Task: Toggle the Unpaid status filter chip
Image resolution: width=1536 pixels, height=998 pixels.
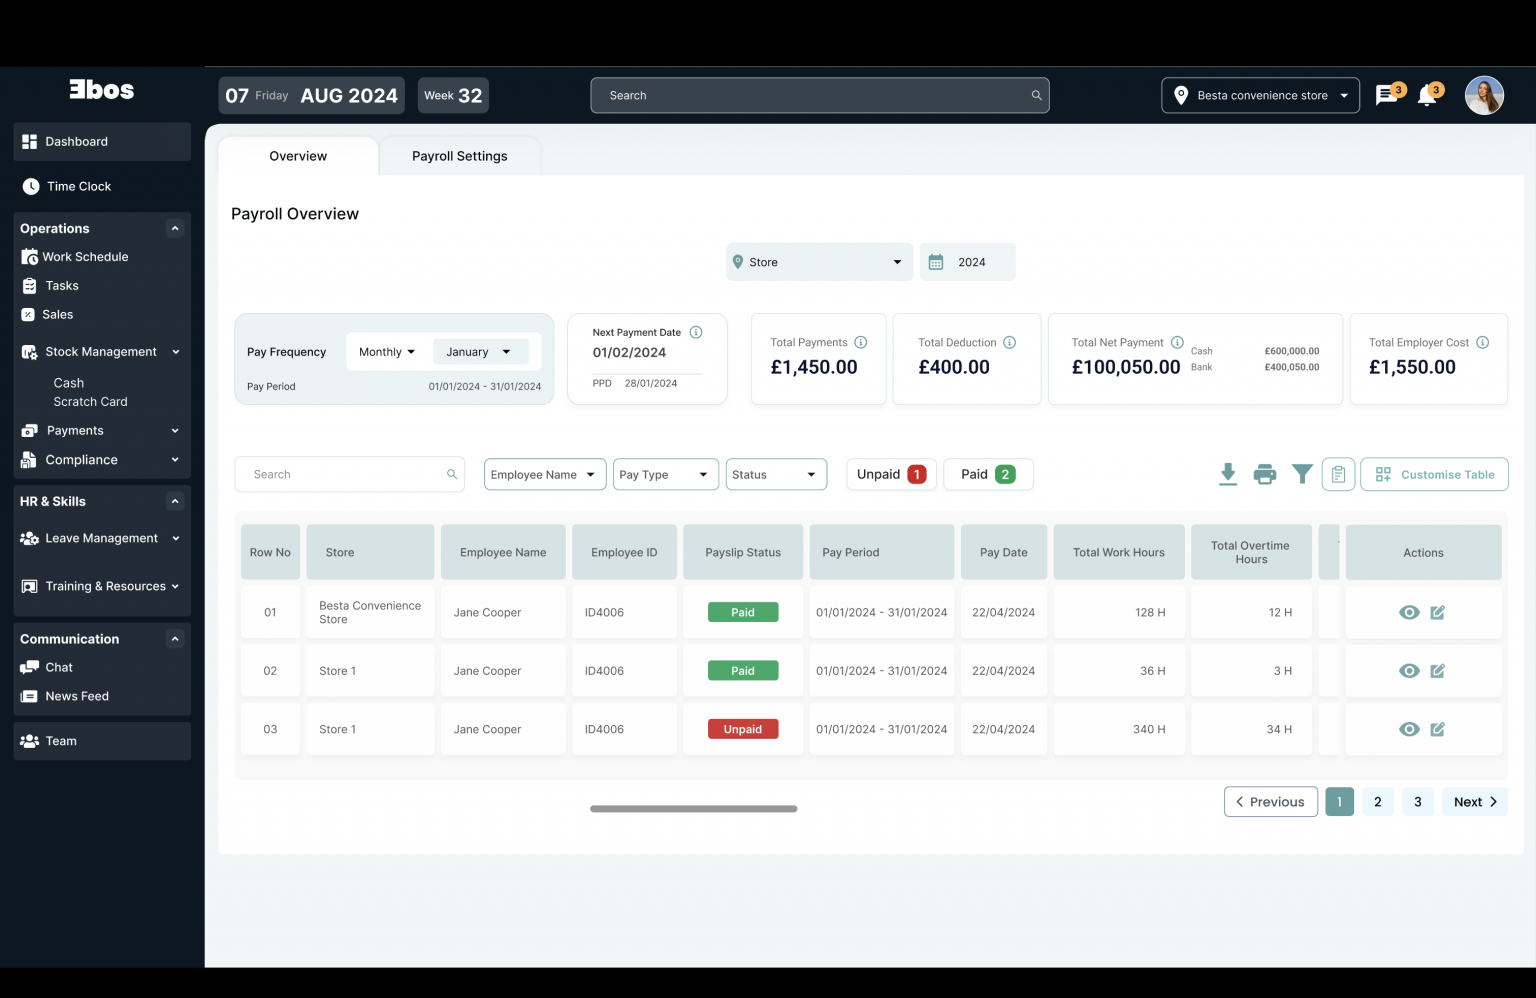Action: click(x=890, y=474)
